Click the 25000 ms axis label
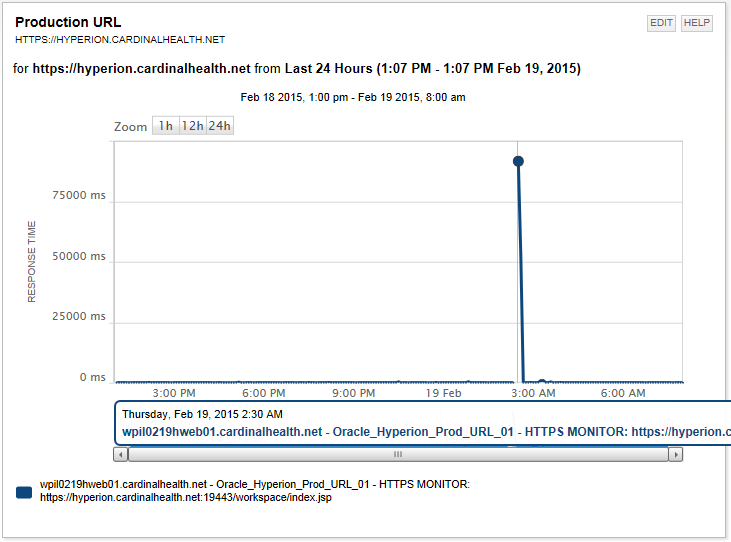The width and height of the screenshot is (731, 542). (x=79, y=316)
